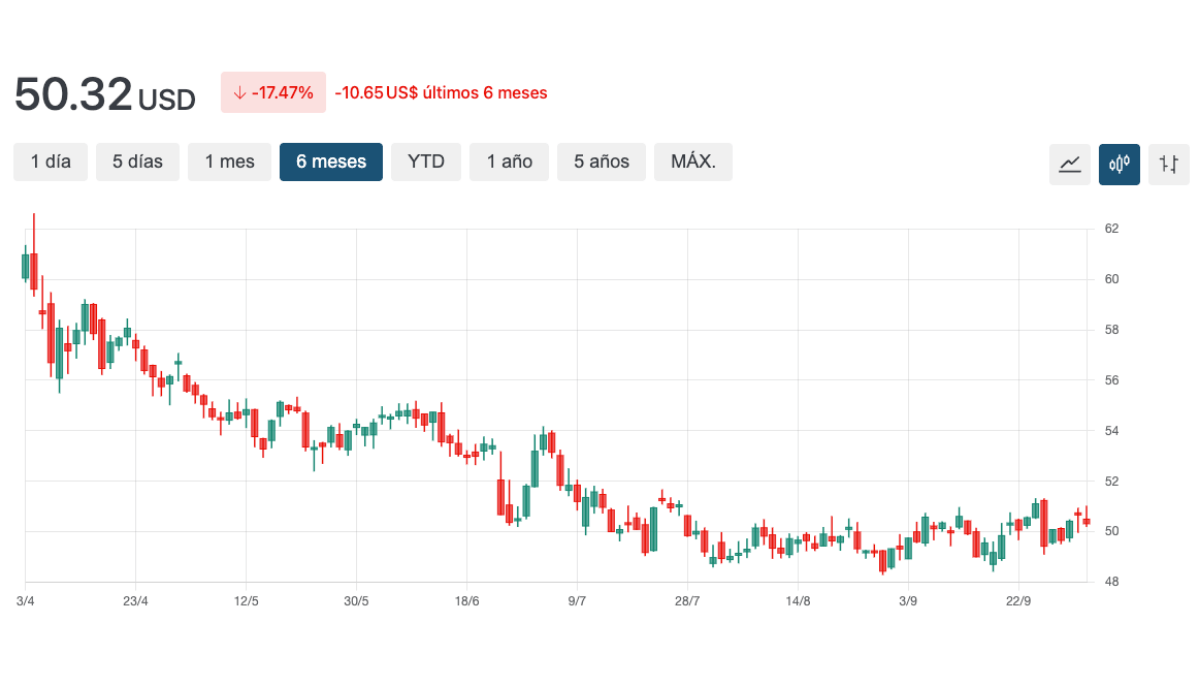Select candlestick chart view
The width and height of the screenshot is (1200, 675).
pyautogui.click(x=1119, y=164)
